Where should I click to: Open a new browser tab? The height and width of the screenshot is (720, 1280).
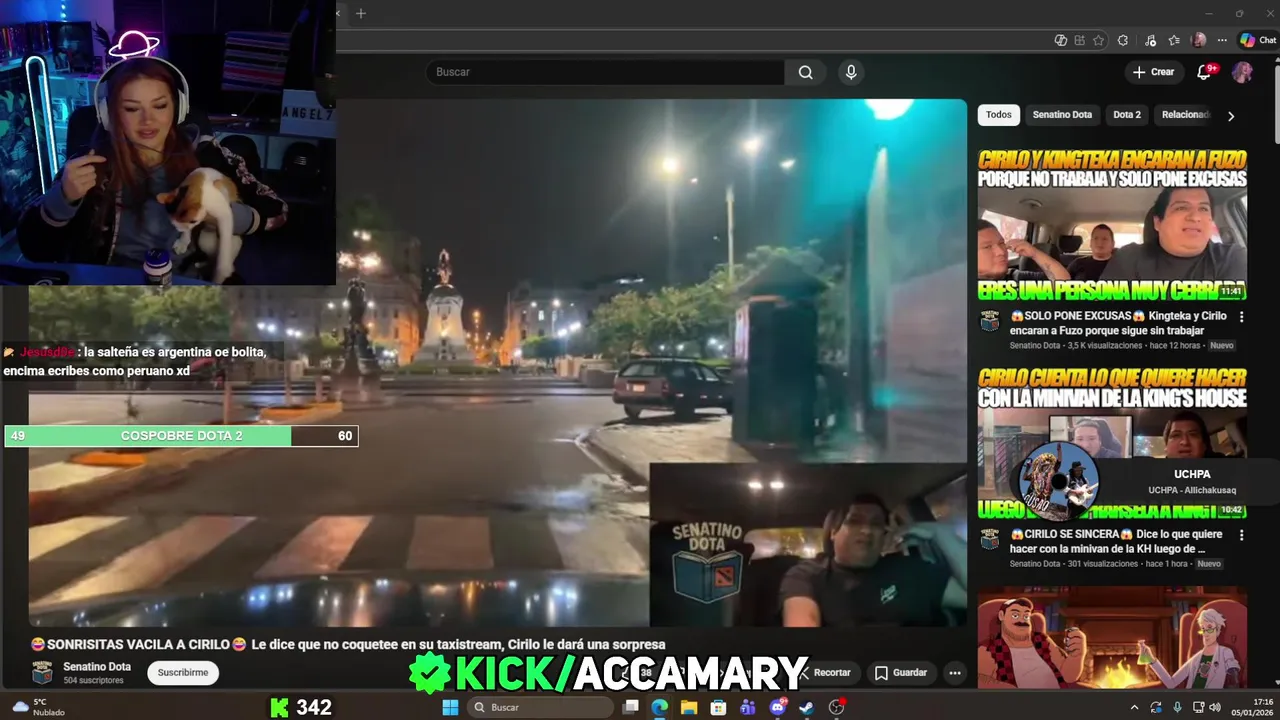[x=361, y=13]
